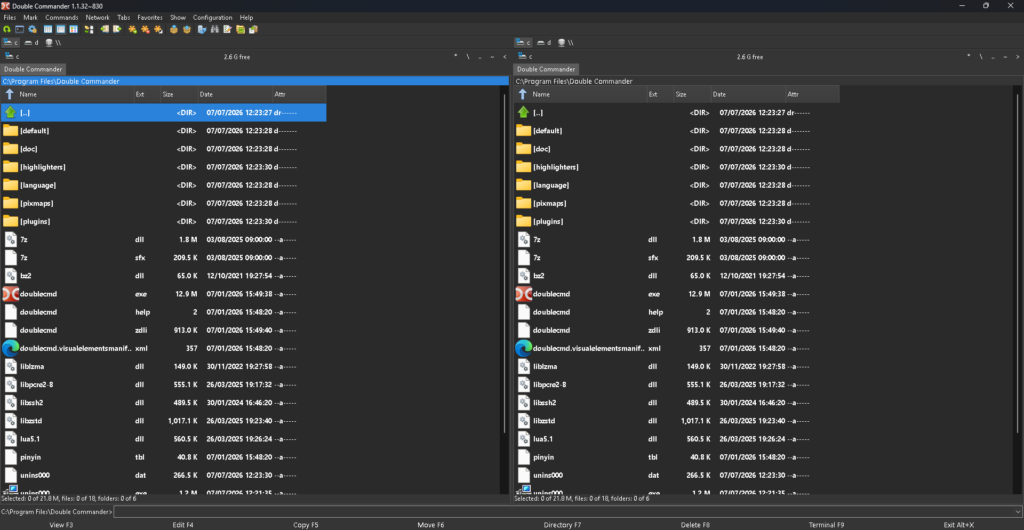Click View F3 button

coord(61,525)
